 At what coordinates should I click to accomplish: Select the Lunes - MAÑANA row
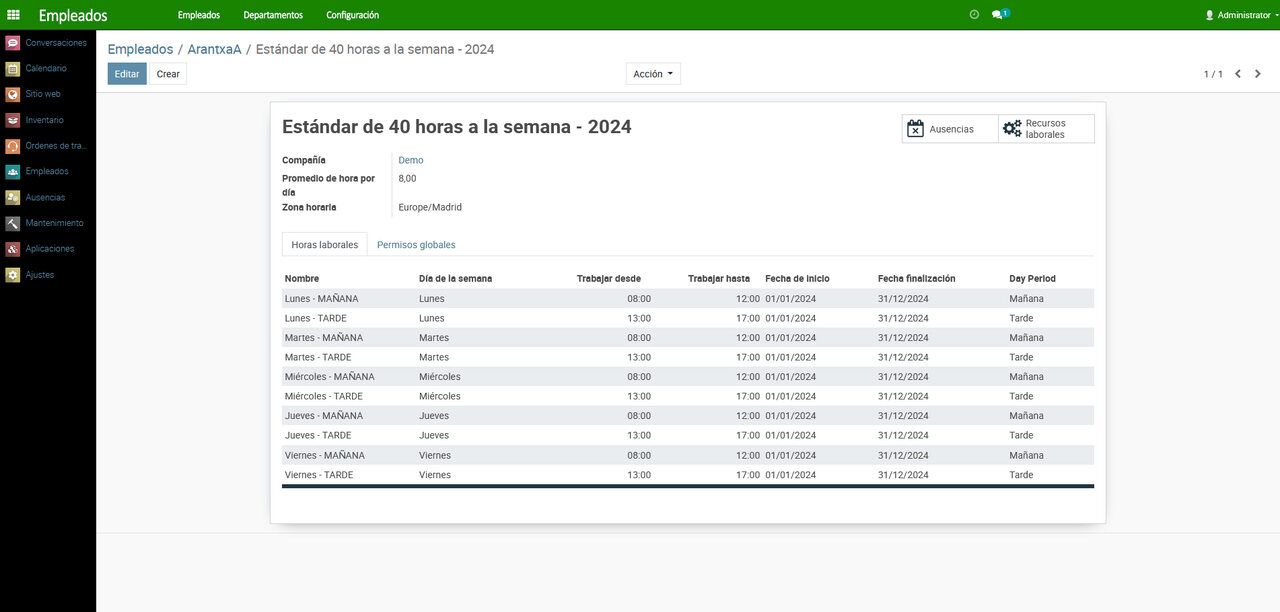click(688, 299)
